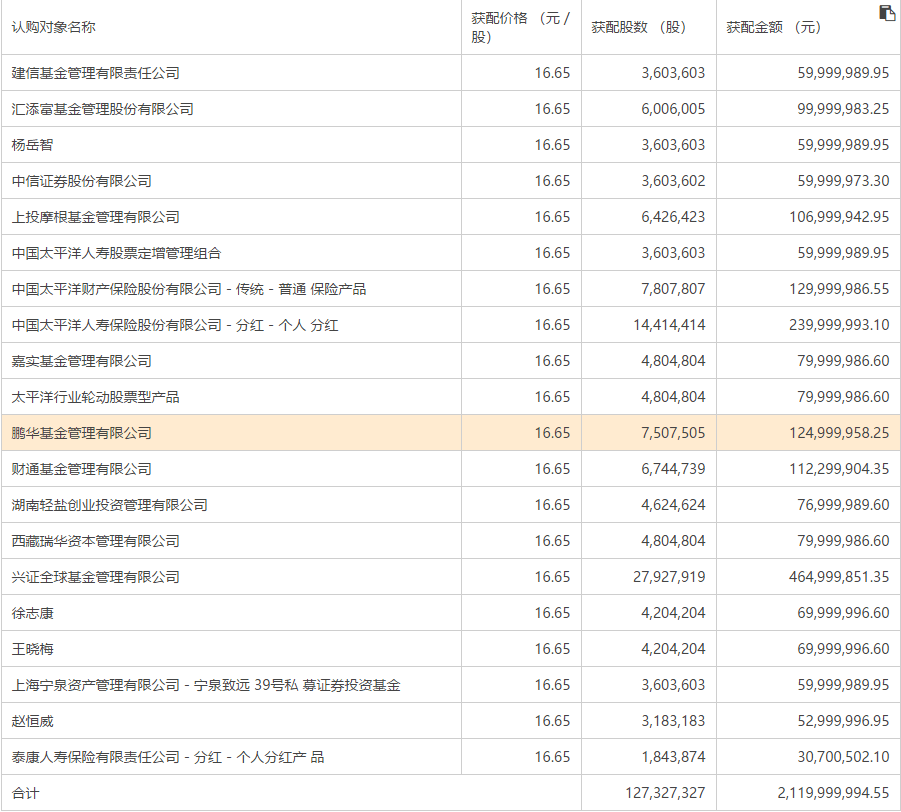This screenshot has width=901, height=812.
Task: Click the name 中信证券股份有限公司
Action: click(x=82, y=181)
